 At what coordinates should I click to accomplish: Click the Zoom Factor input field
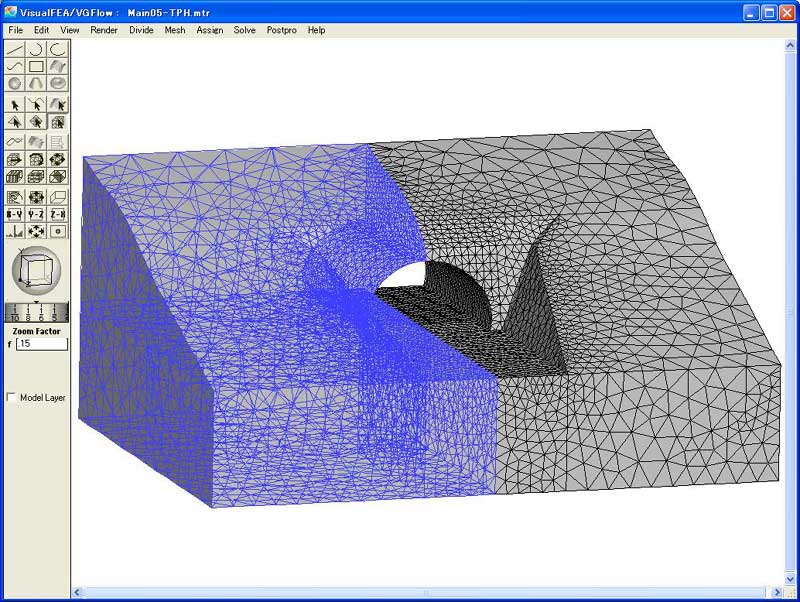pyautogui.click(x=41, y=344)
